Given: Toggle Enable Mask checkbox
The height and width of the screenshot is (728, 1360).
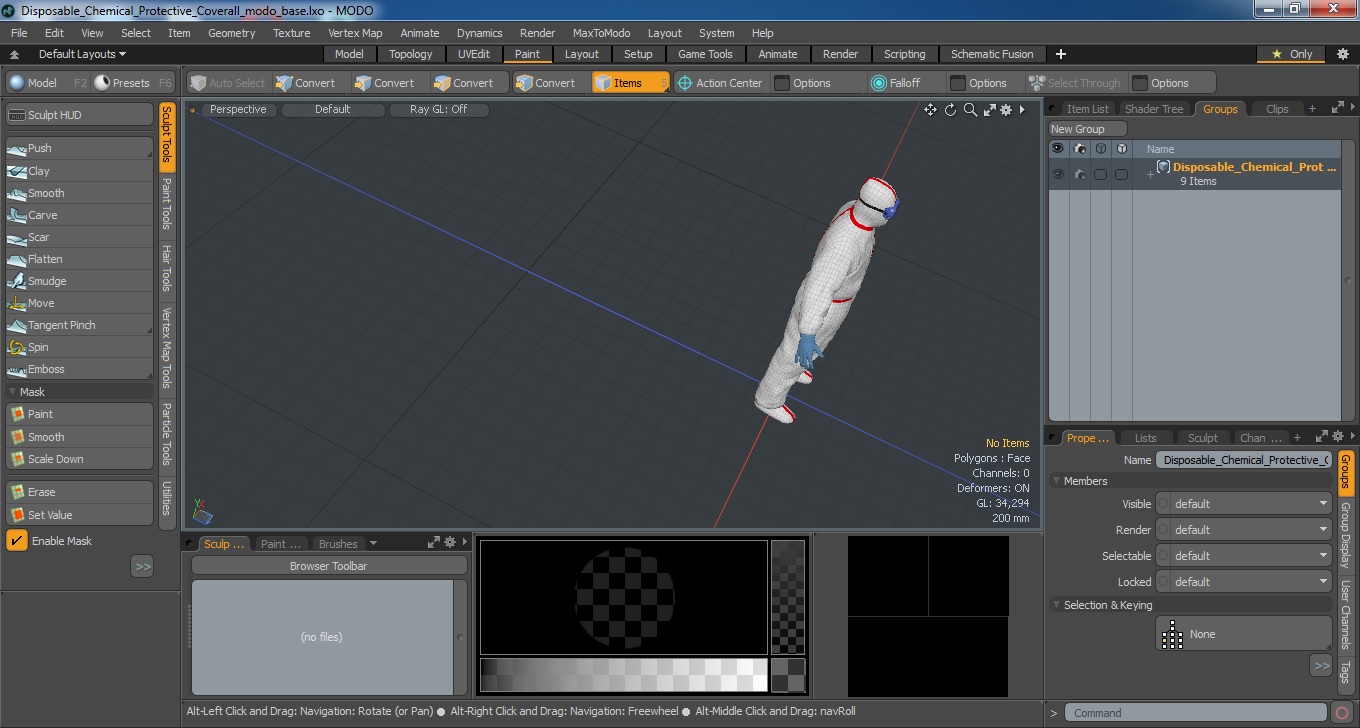Looking at the screenshot, I should (17, 541).
